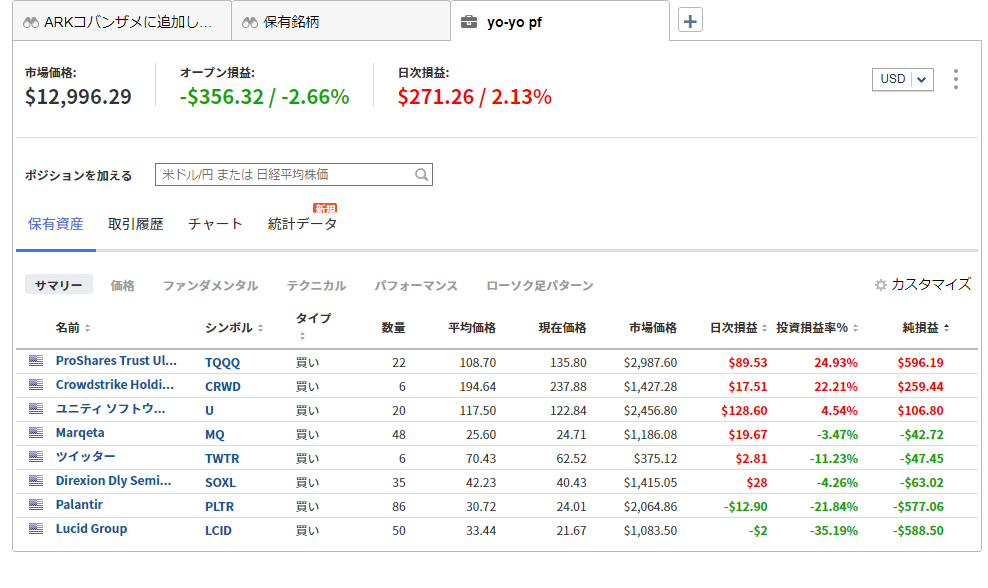Image resolution: width=988 pixels, height=588 pixels.
Task: Switch to 保有銘柄 watchlist tab
Action: 341,23
